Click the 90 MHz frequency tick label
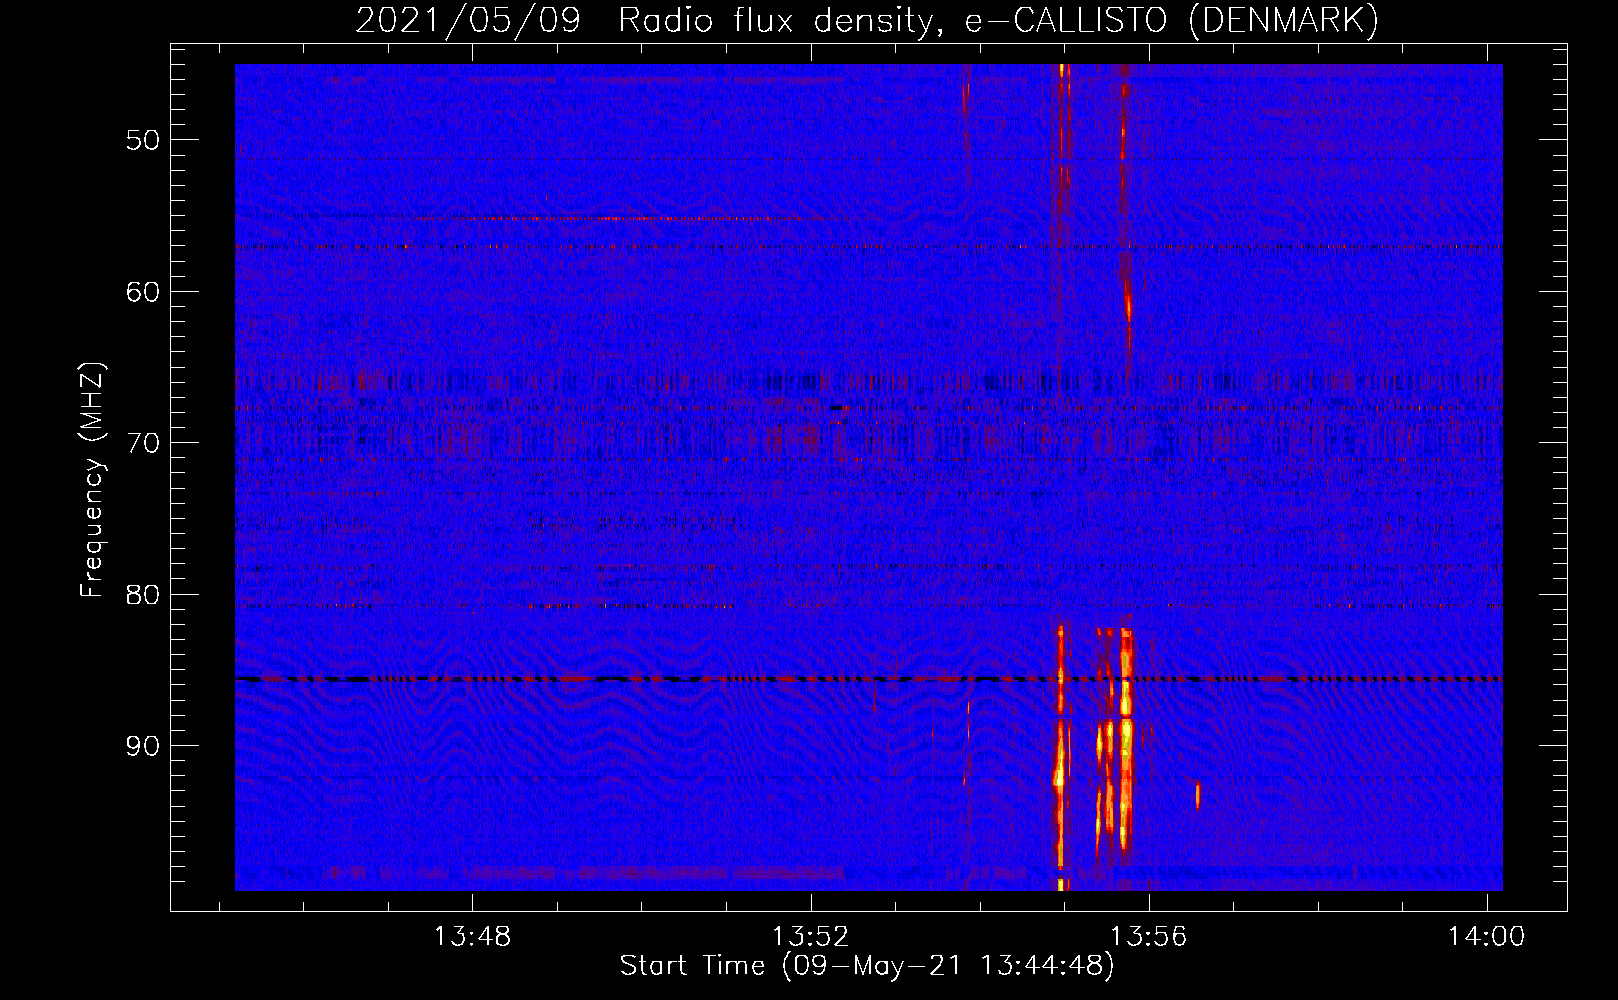Viewport: 1618px width, 1000px height. click(x=142, y=746)
